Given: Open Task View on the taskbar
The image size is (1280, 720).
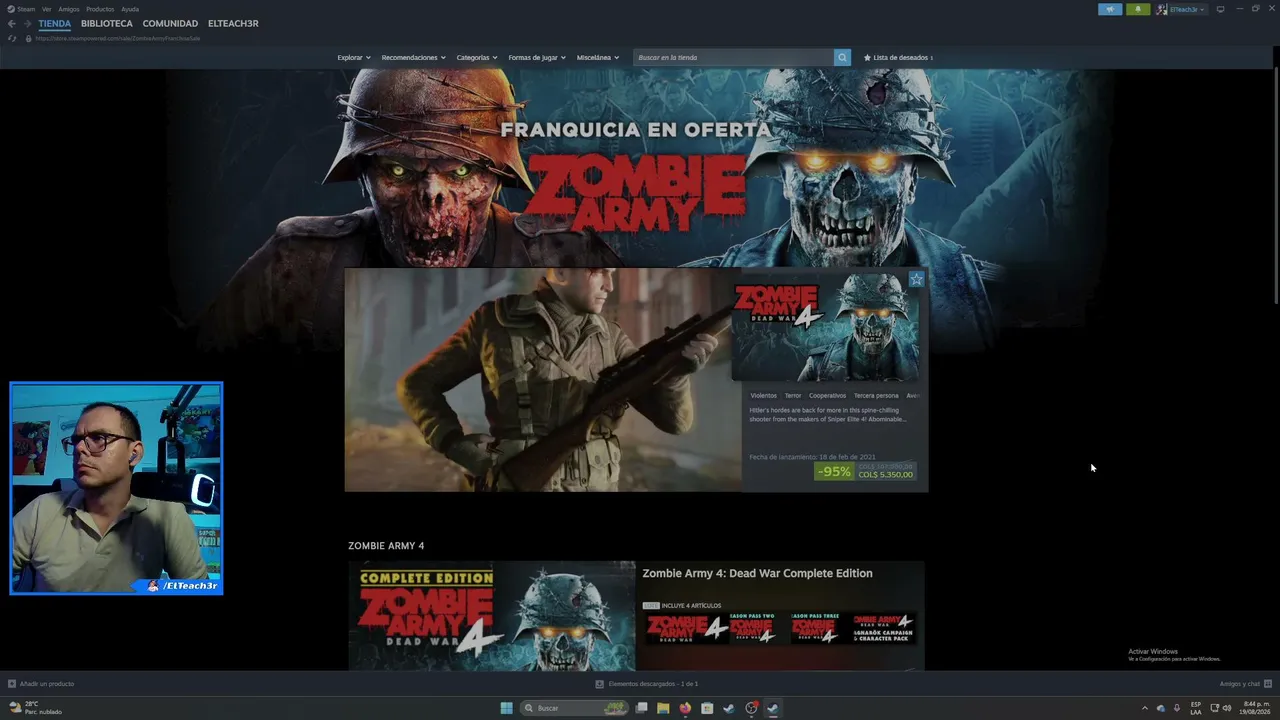Looking at the screenshot, I should pyautogui.click(x=642, y=708).
